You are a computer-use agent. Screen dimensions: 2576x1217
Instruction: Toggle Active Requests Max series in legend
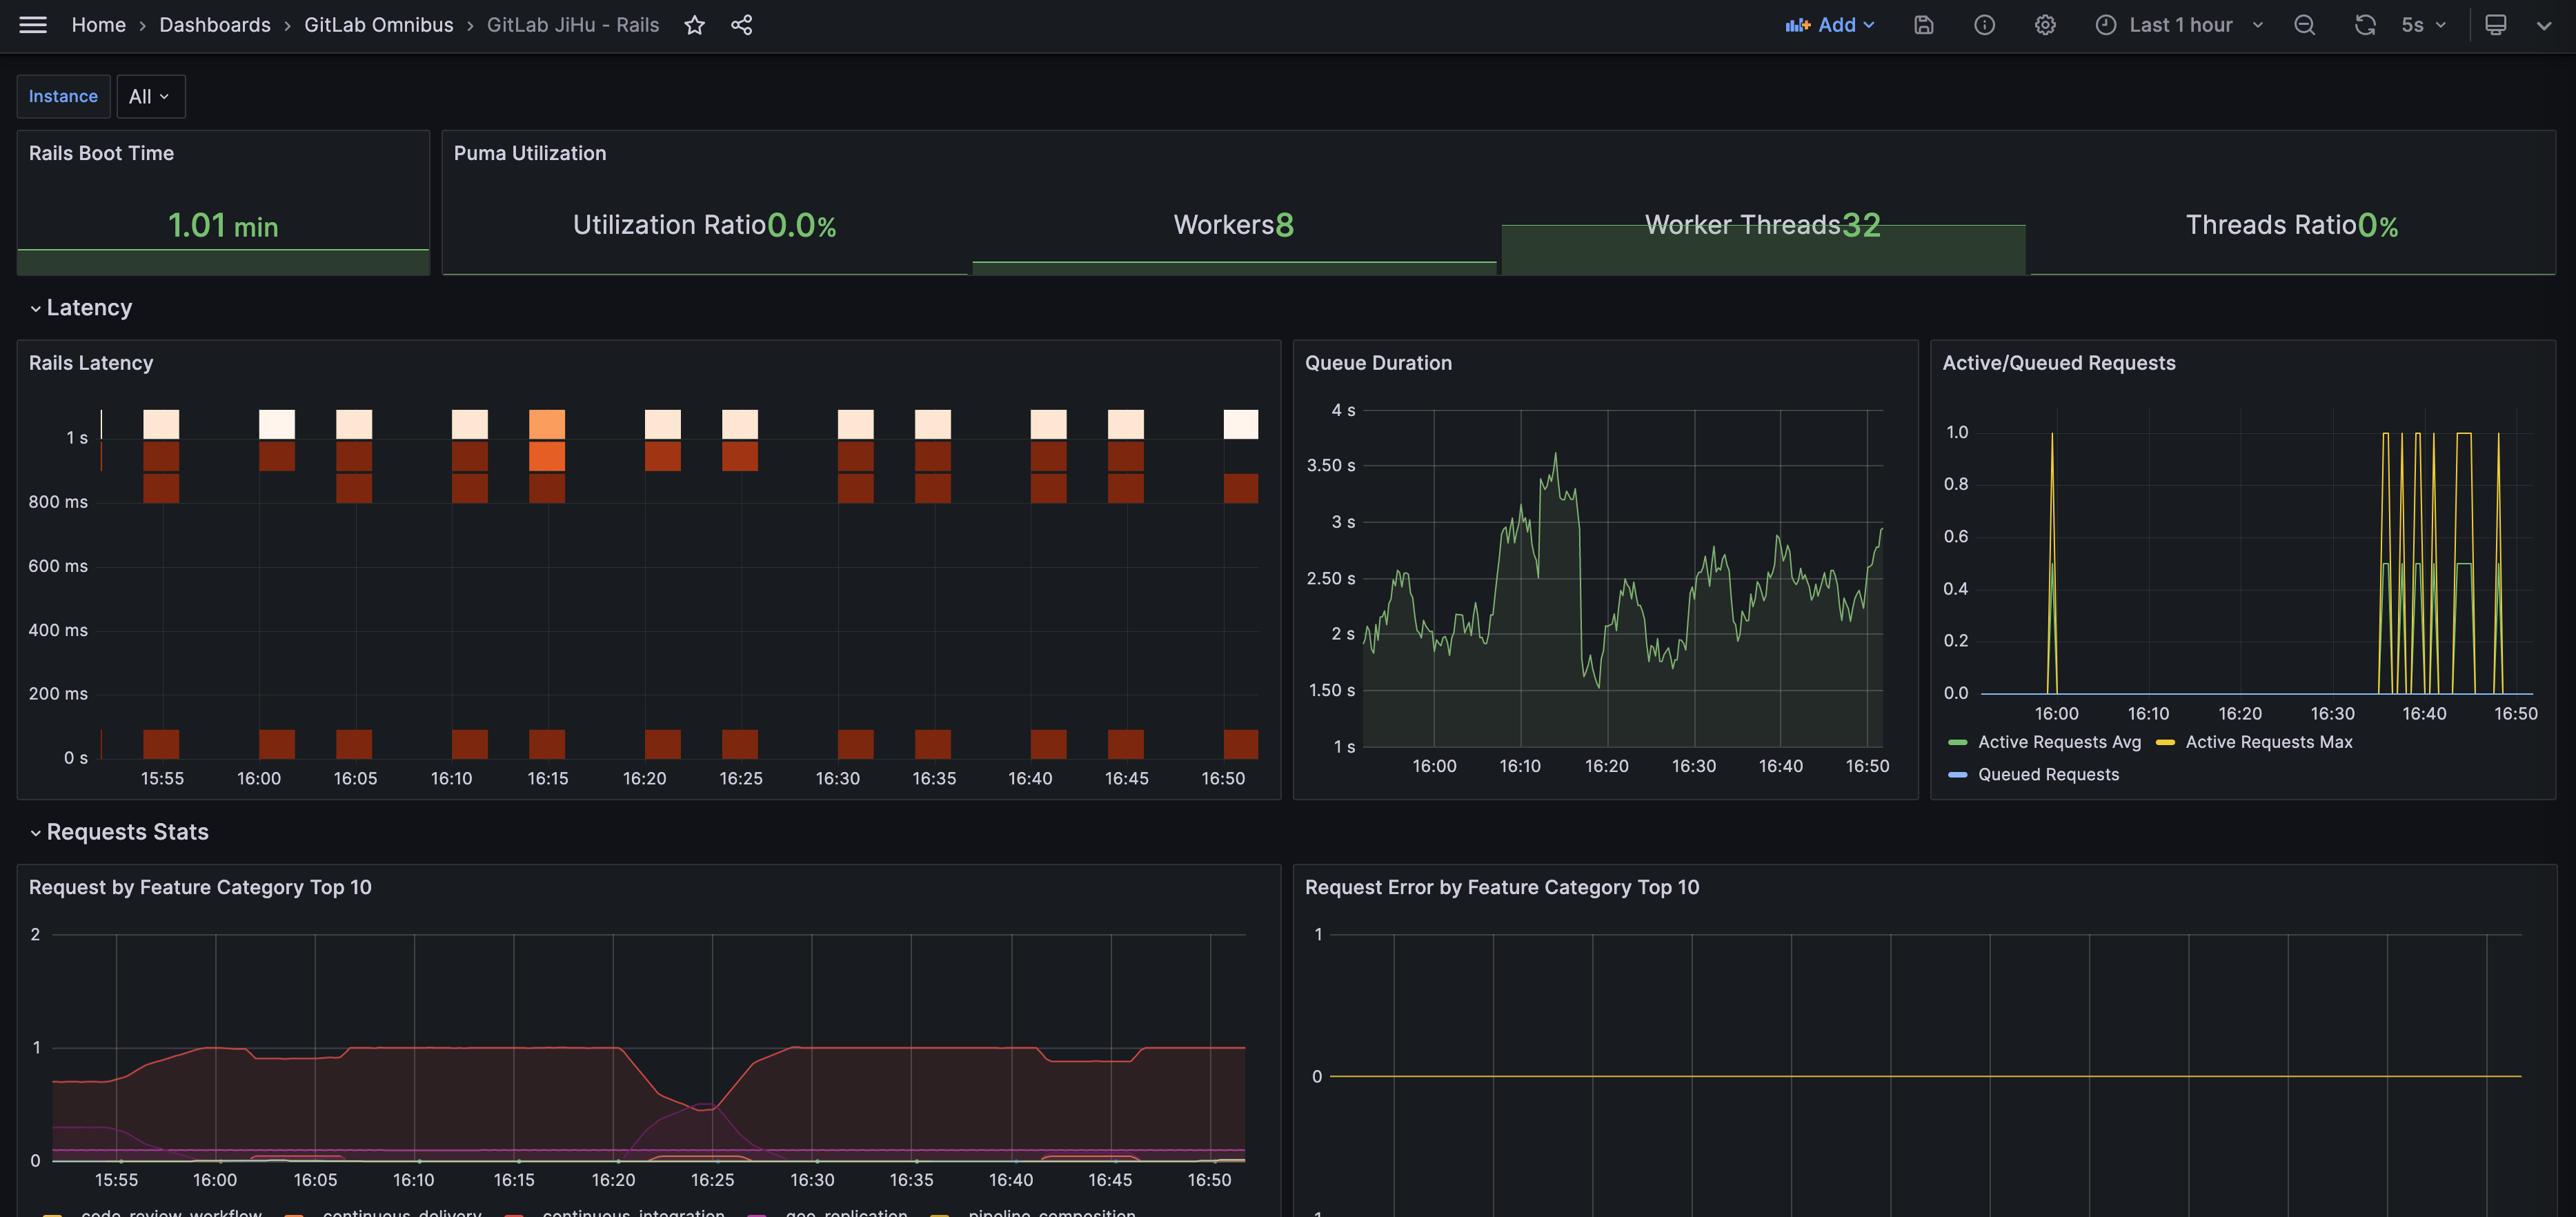click(2268, 742)
